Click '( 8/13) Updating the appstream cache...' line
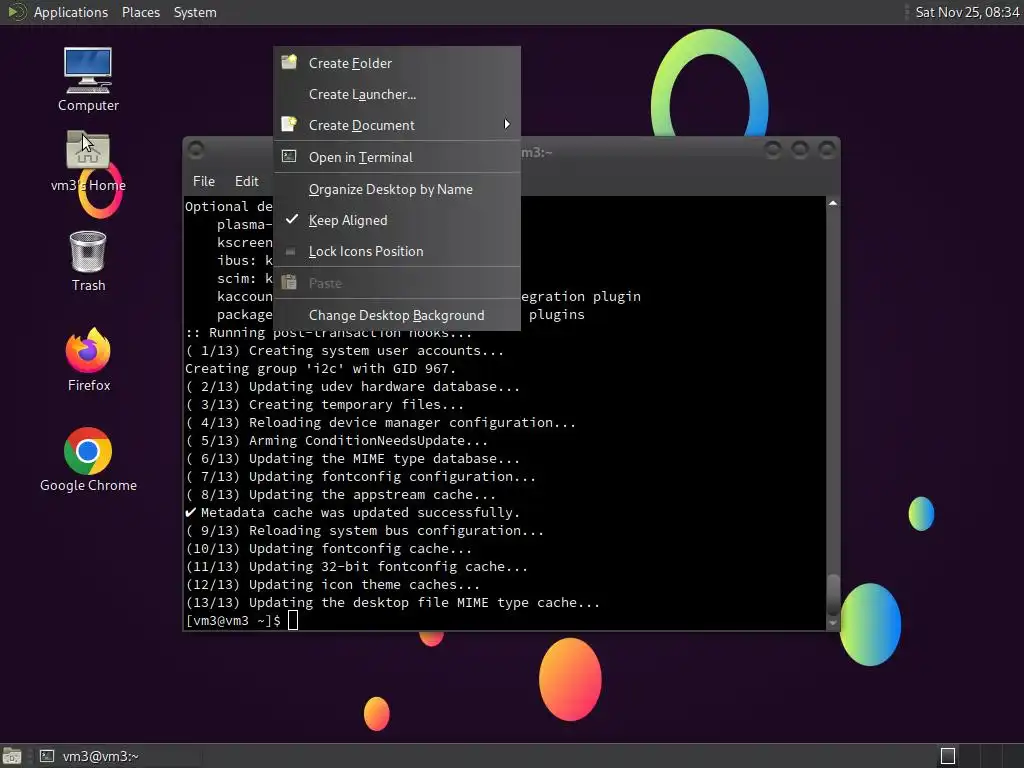Screen dimensions: 1024x768 click(x=340, y=494)
